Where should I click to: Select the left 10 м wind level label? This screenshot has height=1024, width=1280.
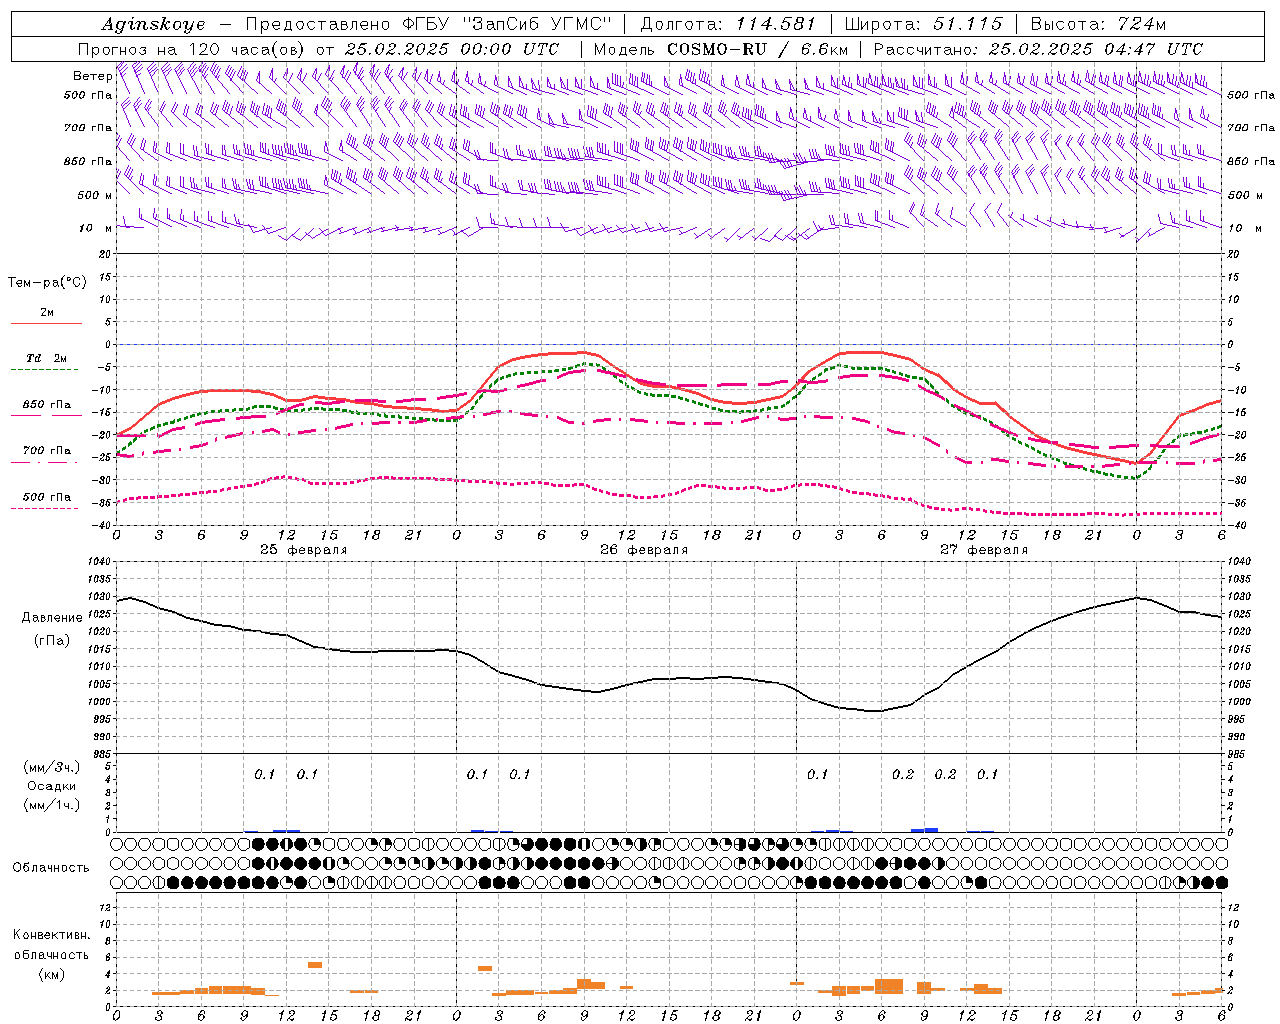pos(95,228)
